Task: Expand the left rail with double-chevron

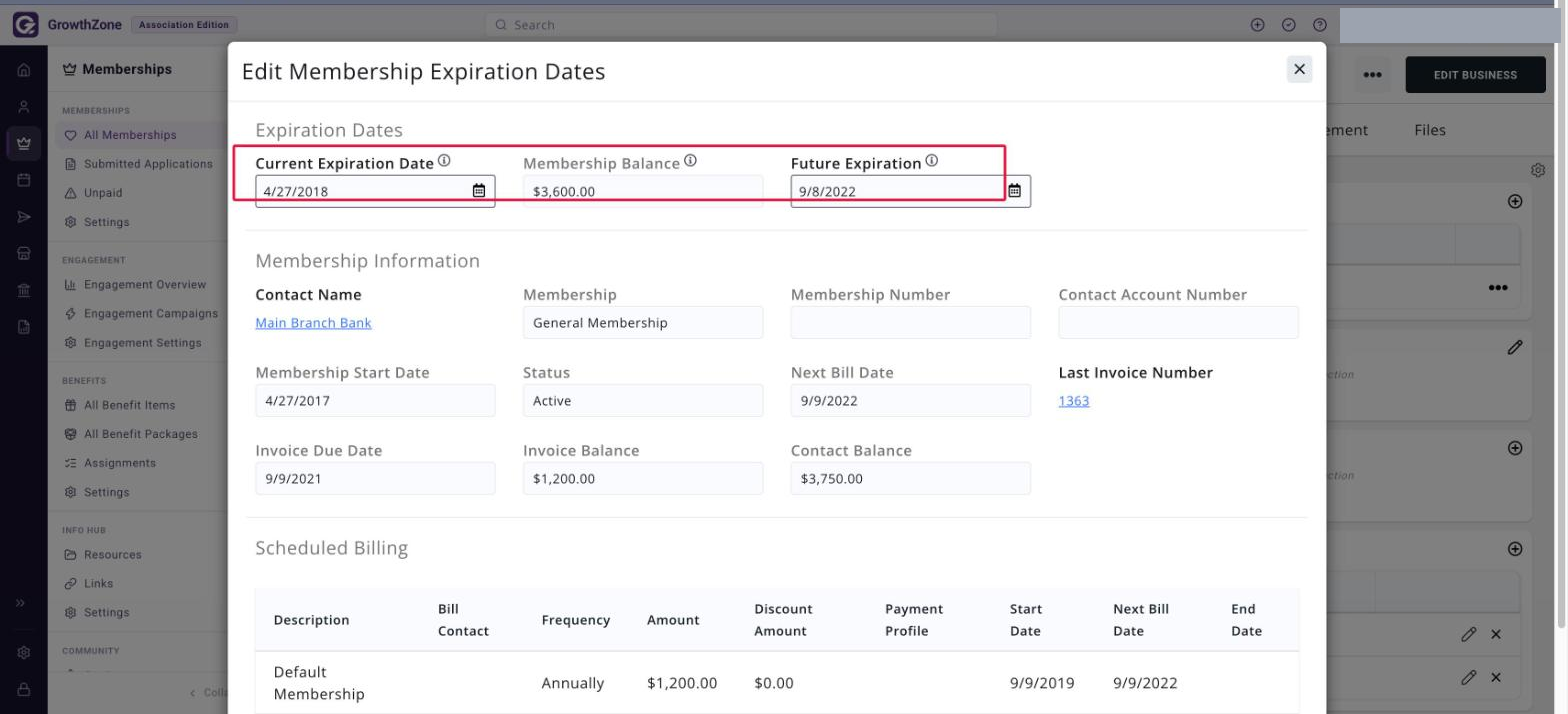Action: pos(22,603)
